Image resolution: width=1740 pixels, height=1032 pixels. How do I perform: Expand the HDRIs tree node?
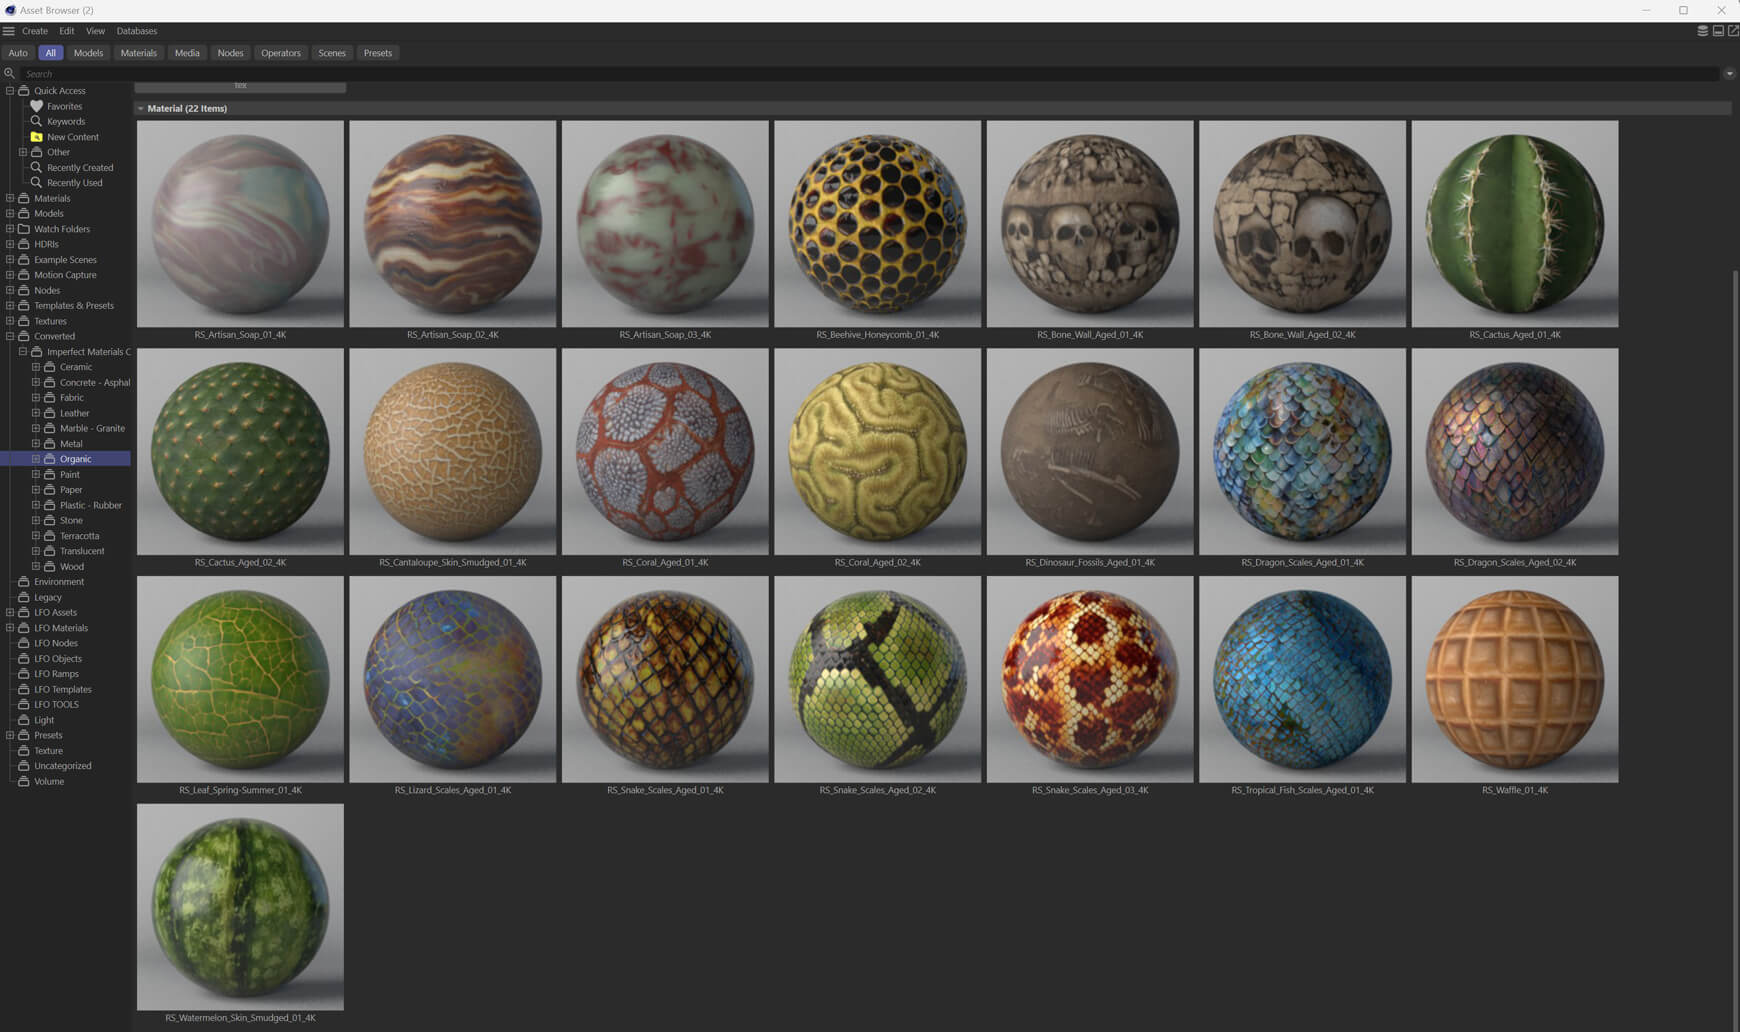10,244
